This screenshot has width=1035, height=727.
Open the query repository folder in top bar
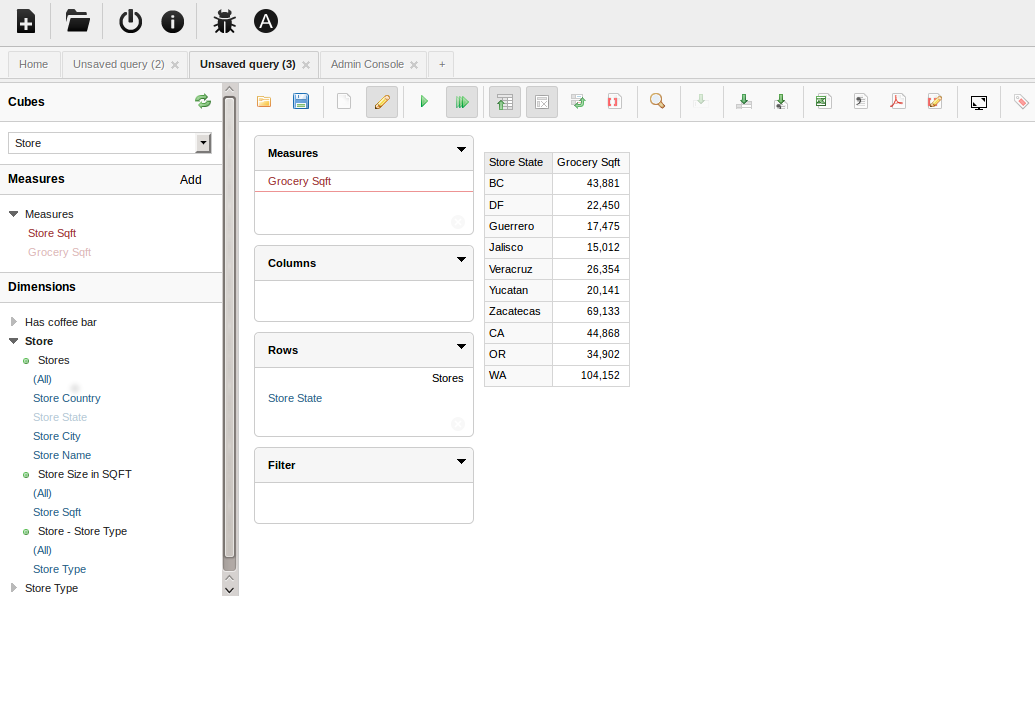point(77,22)
